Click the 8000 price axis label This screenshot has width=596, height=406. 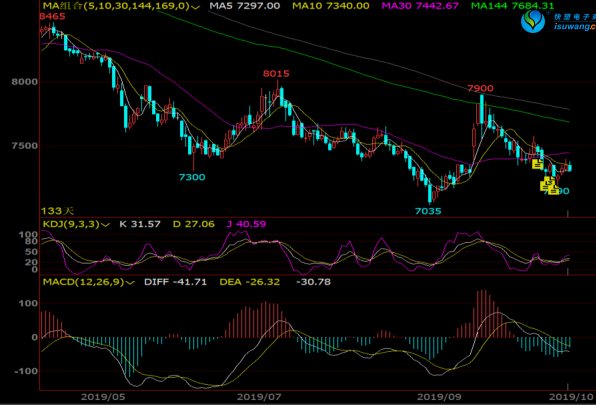coord(25,82)
